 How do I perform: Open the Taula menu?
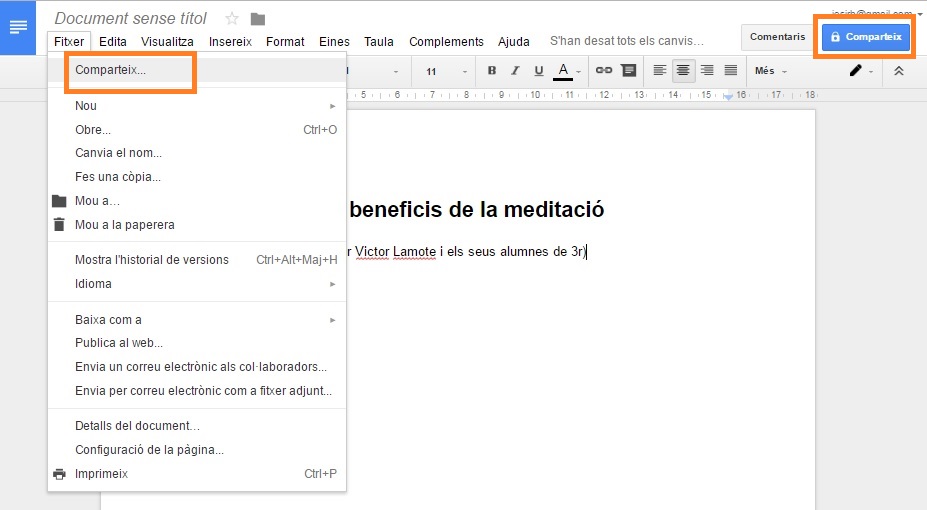[379, 42]
